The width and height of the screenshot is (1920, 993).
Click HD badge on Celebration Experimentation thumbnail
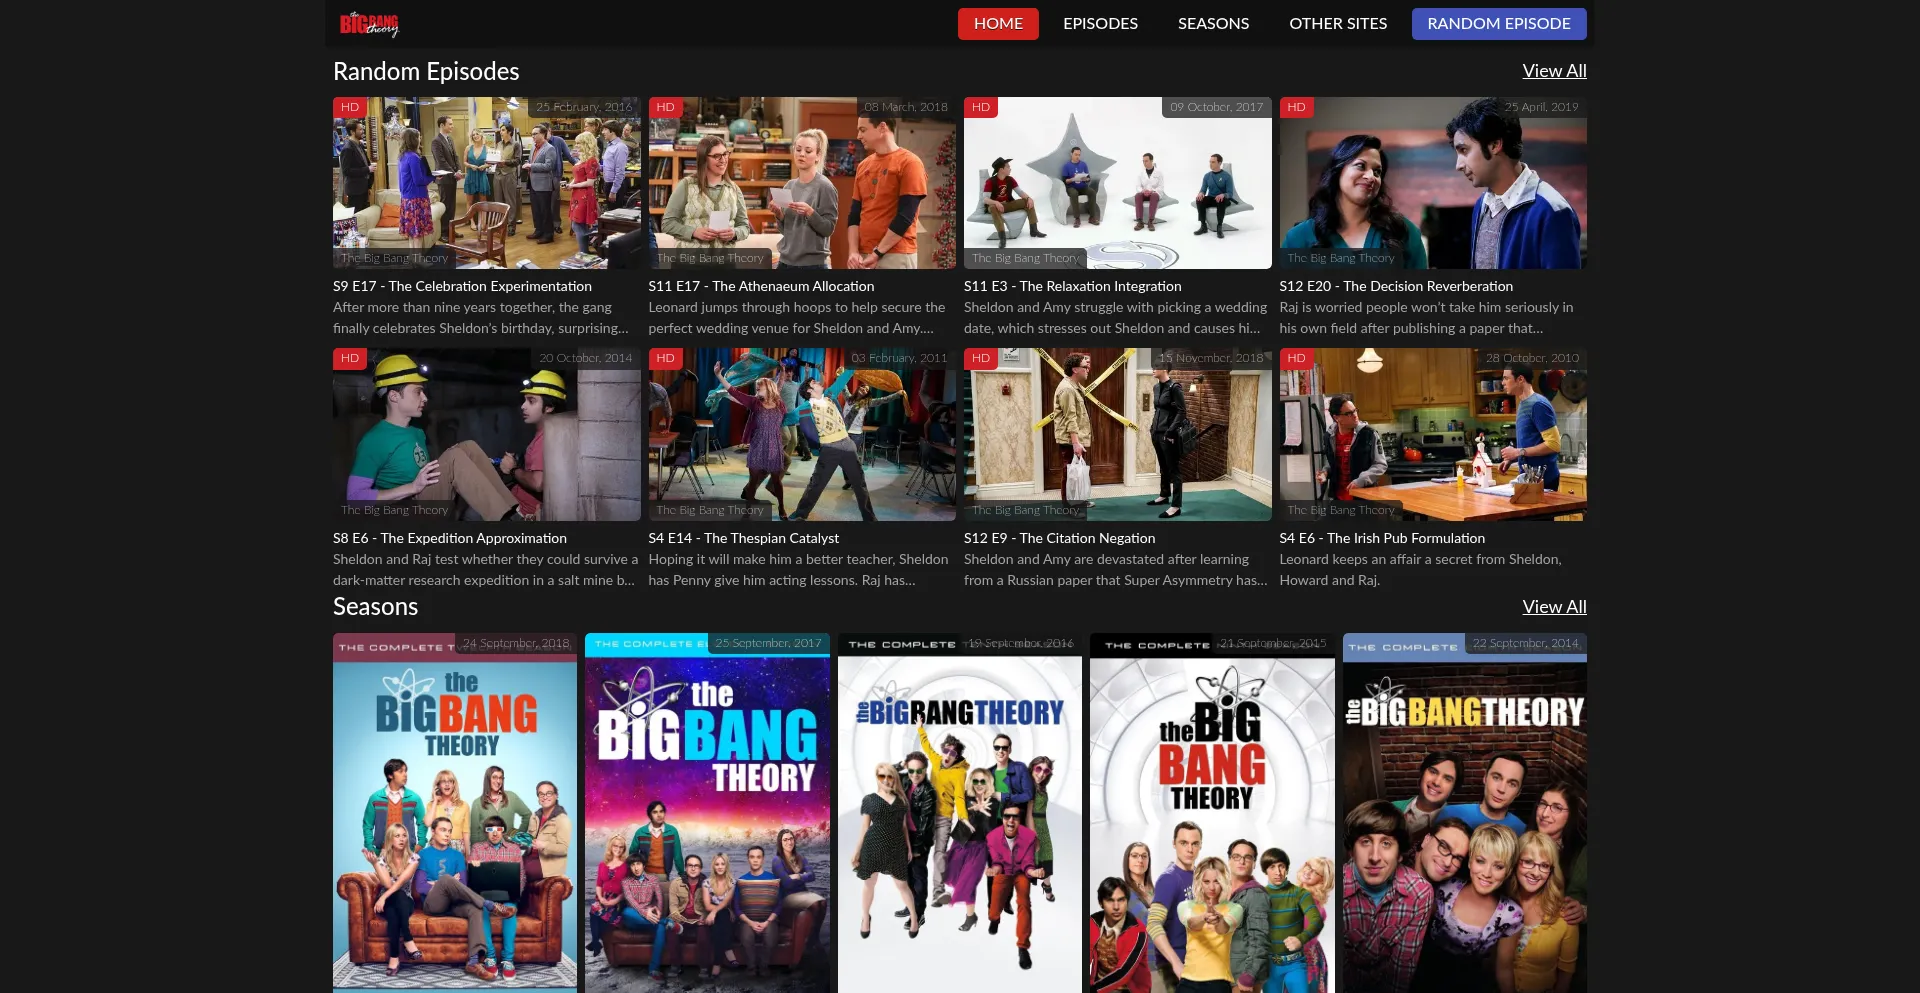click(350, 107)
